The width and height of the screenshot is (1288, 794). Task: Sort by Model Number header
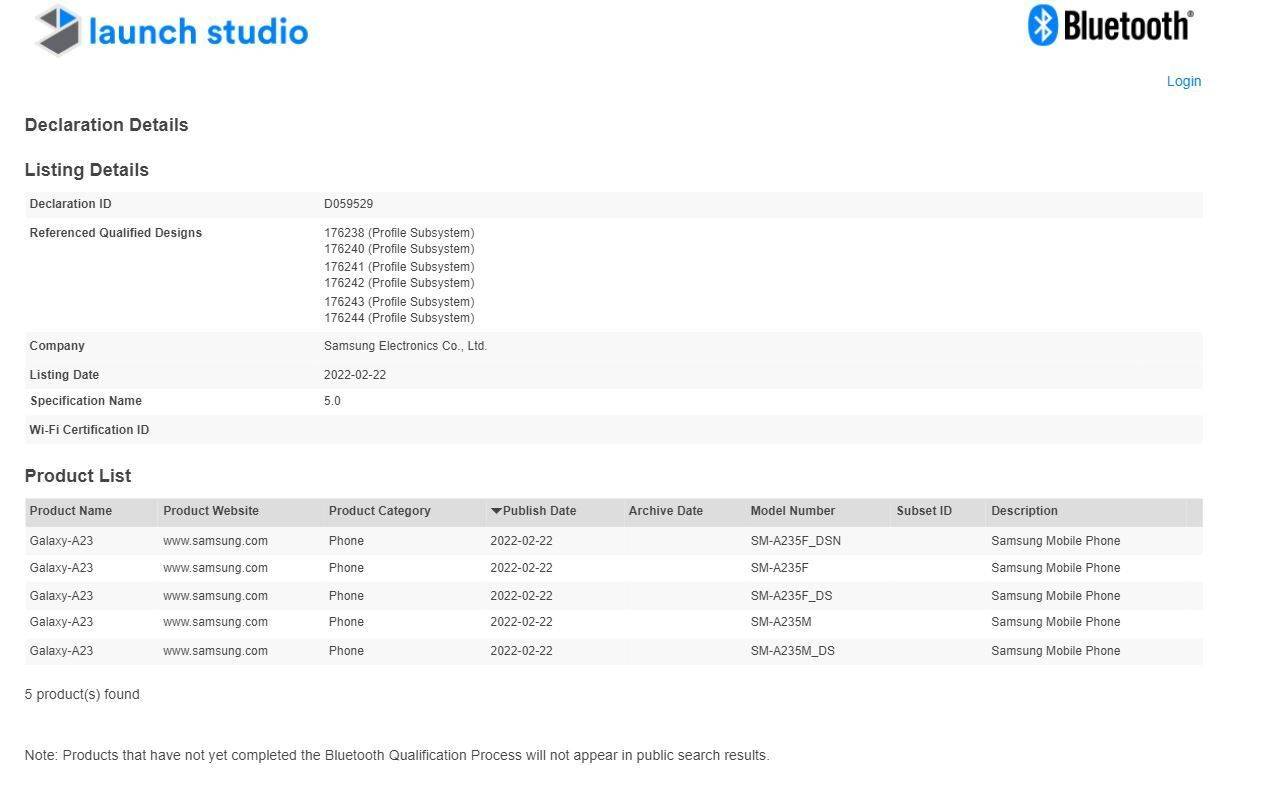tap(792, 511)
